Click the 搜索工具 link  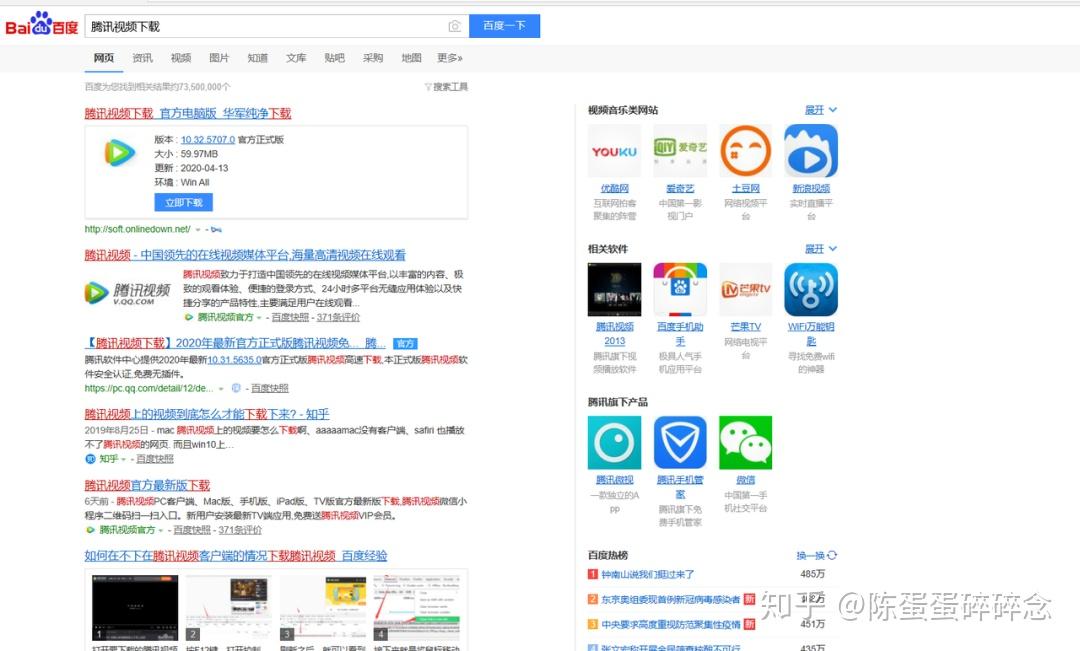point(450,87)
